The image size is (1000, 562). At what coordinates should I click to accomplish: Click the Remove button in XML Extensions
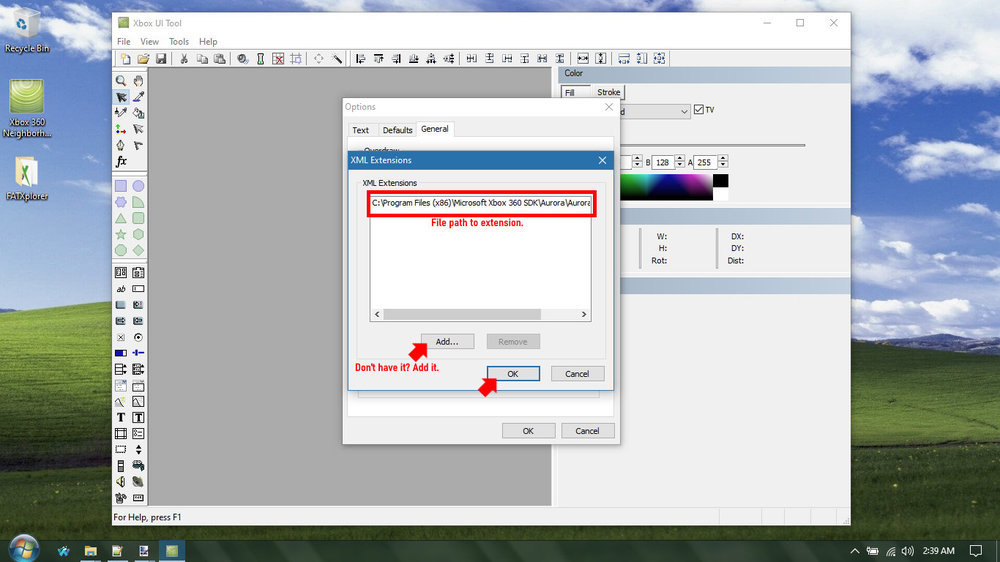[513, 342]
